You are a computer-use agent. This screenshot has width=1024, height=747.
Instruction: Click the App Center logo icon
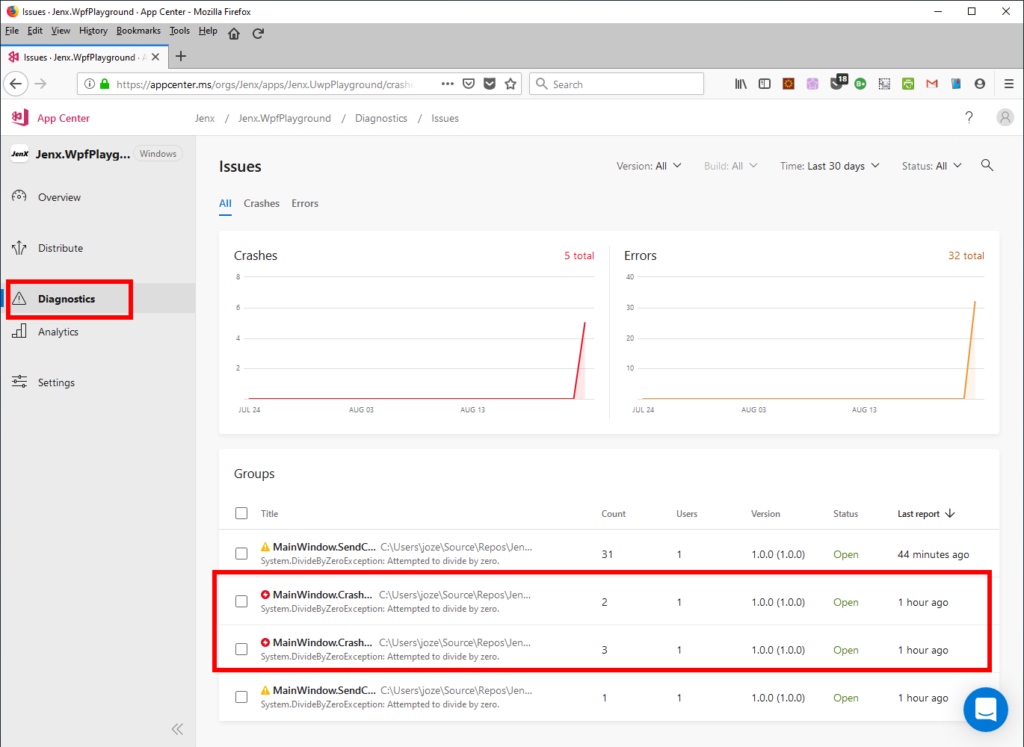20,118
